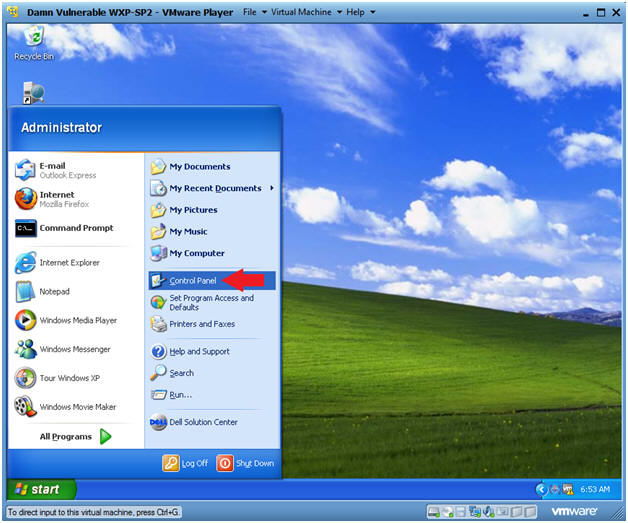Open Windows Messenger

tap(74, 349)
